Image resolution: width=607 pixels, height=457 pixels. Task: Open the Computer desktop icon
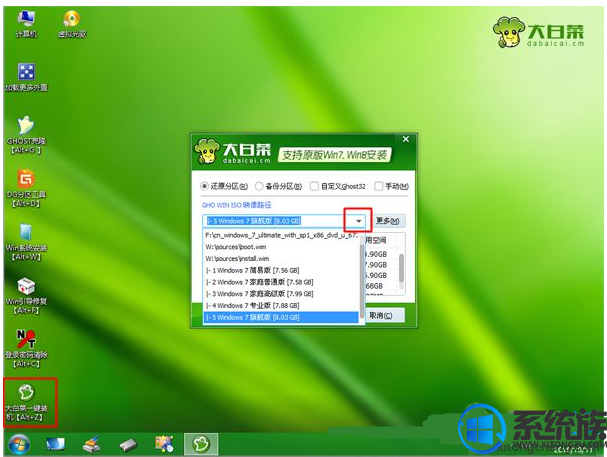tap(26, 24)
